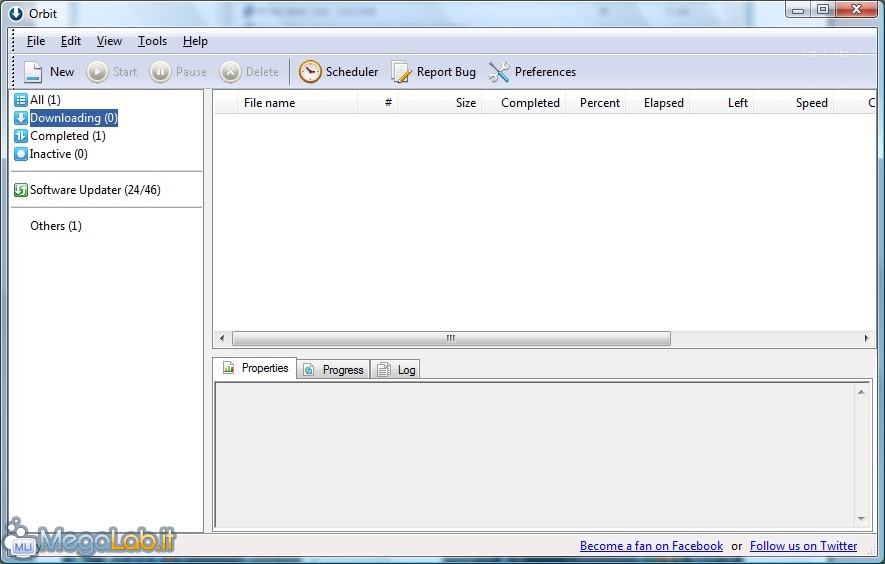Sort list by Speed column header
885x564 pixels.
point(811,103)
